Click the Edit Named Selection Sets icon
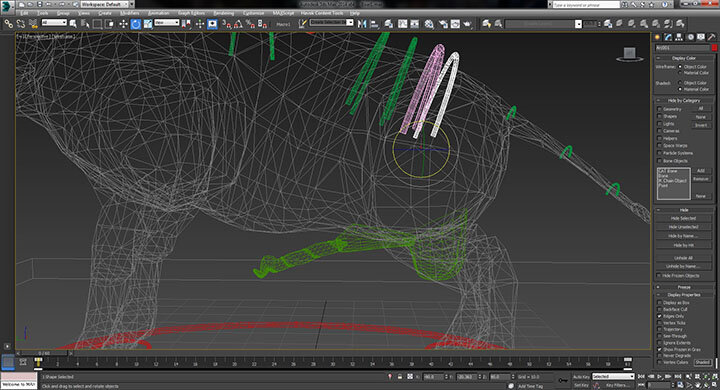 tap(302, 24)
